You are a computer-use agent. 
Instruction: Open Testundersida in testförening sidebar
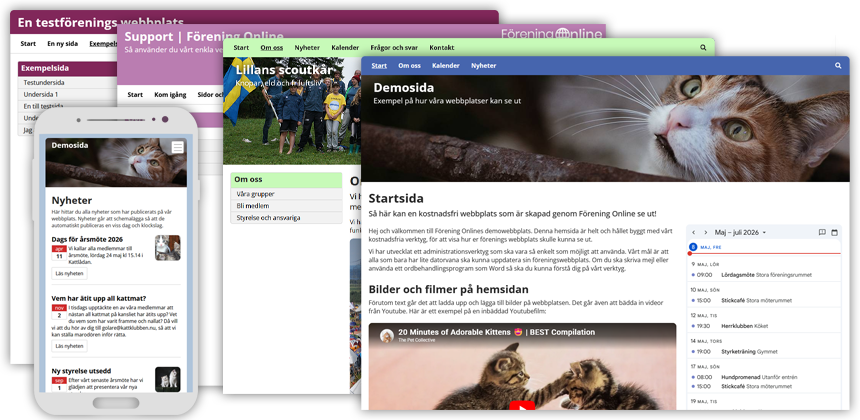tap(69, 83)
